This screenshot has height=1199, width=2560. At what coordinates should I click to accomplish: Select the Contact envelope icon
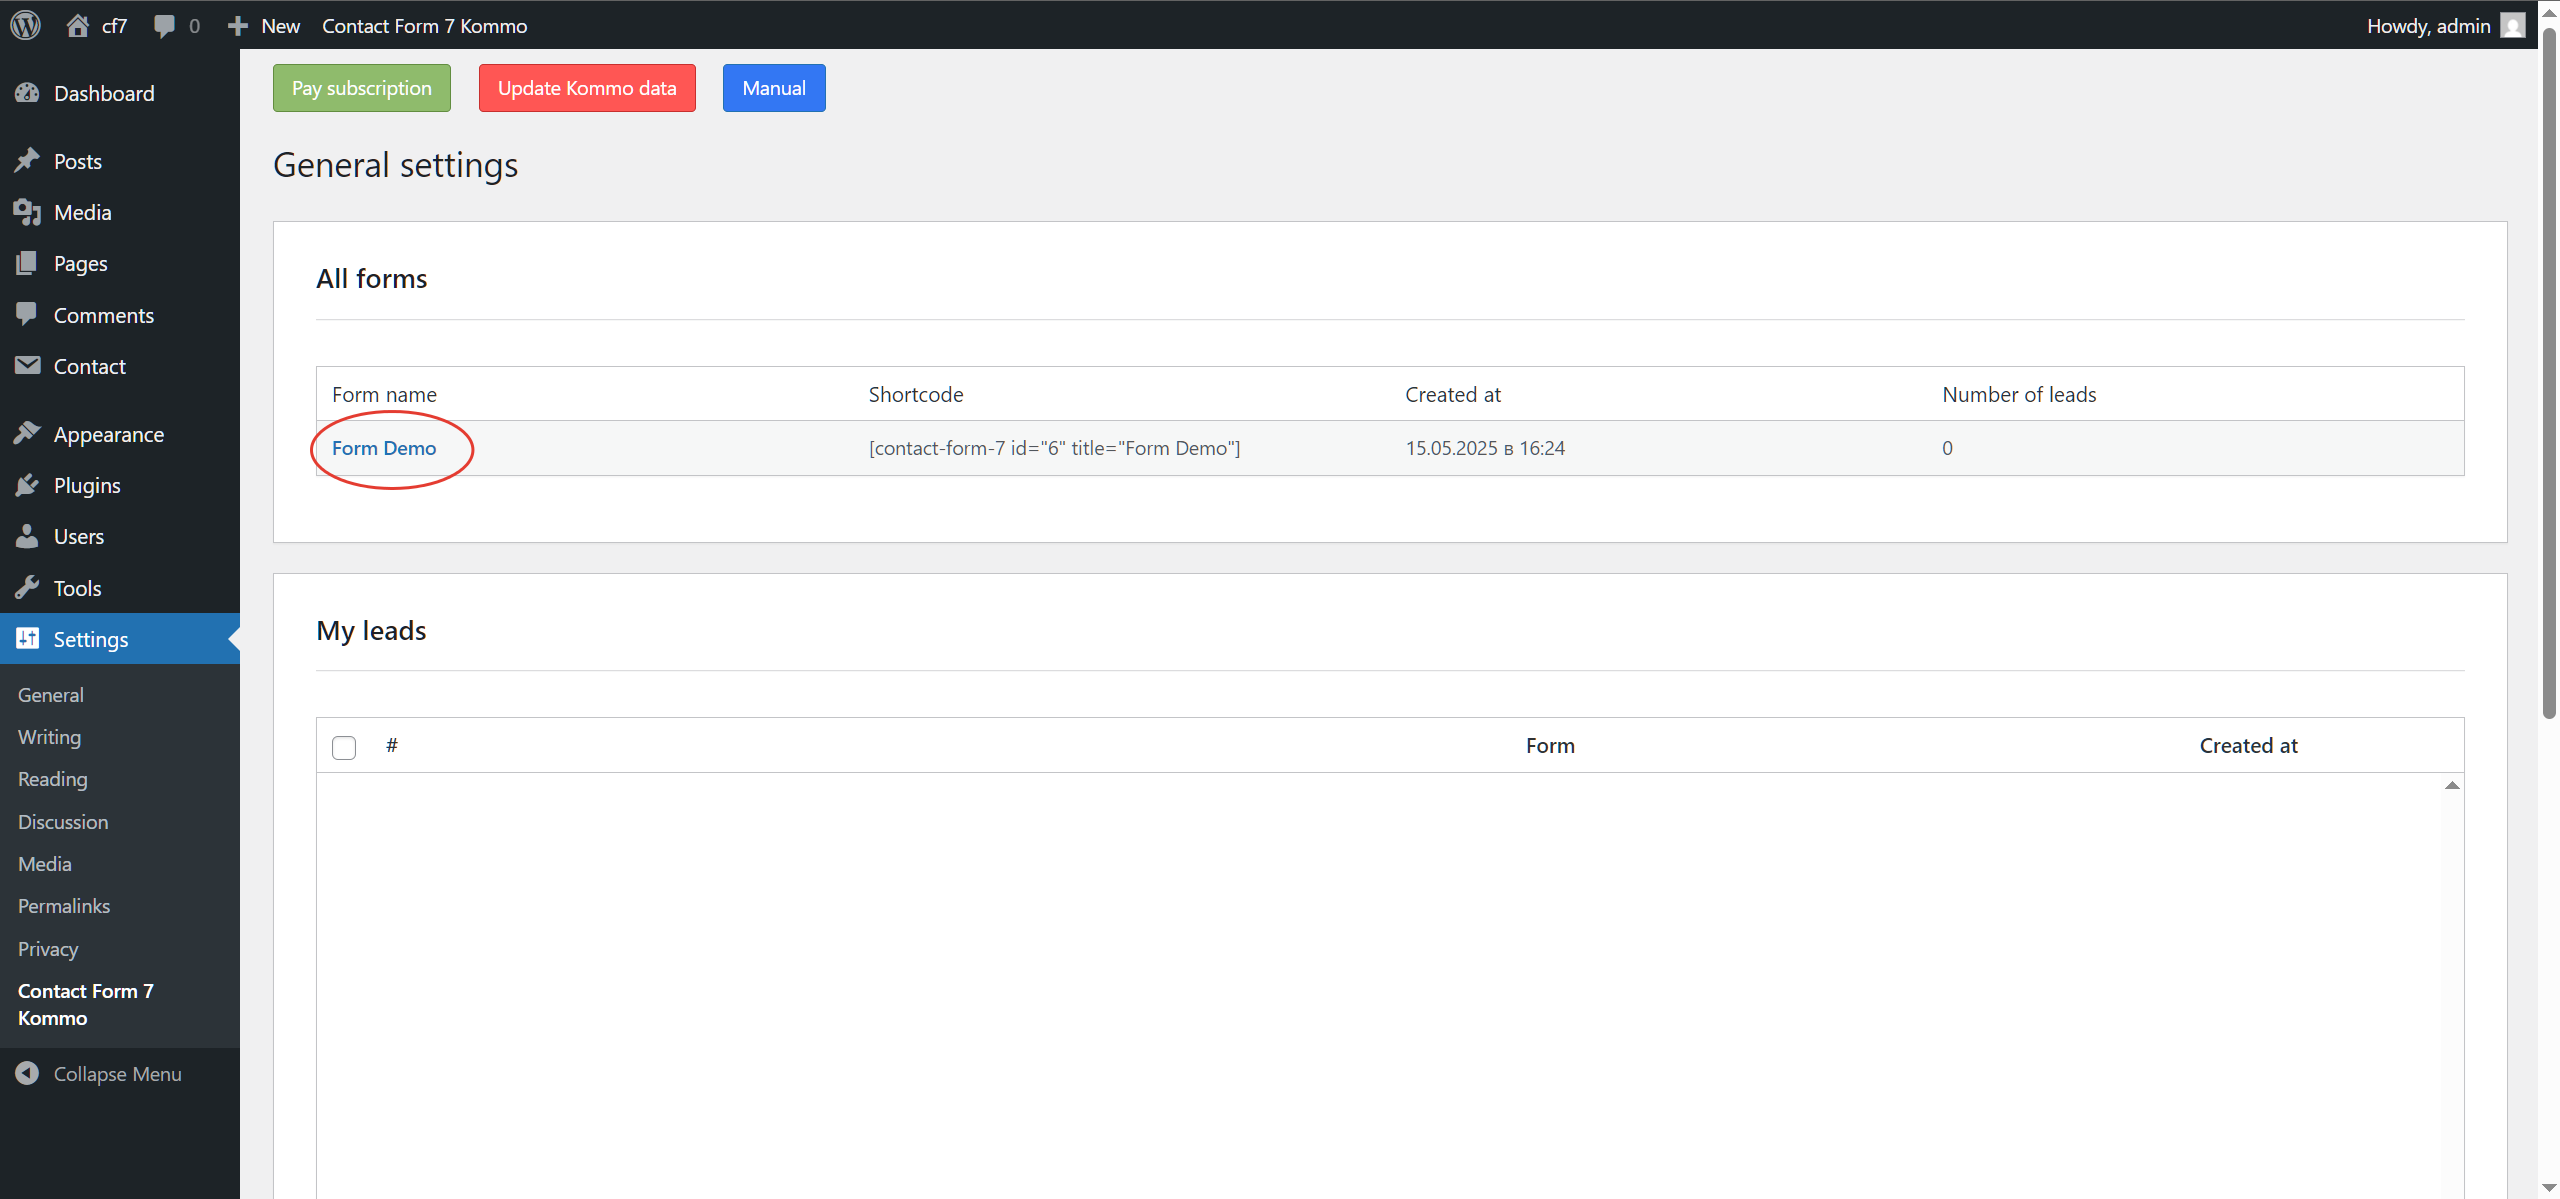pos(28,366)
